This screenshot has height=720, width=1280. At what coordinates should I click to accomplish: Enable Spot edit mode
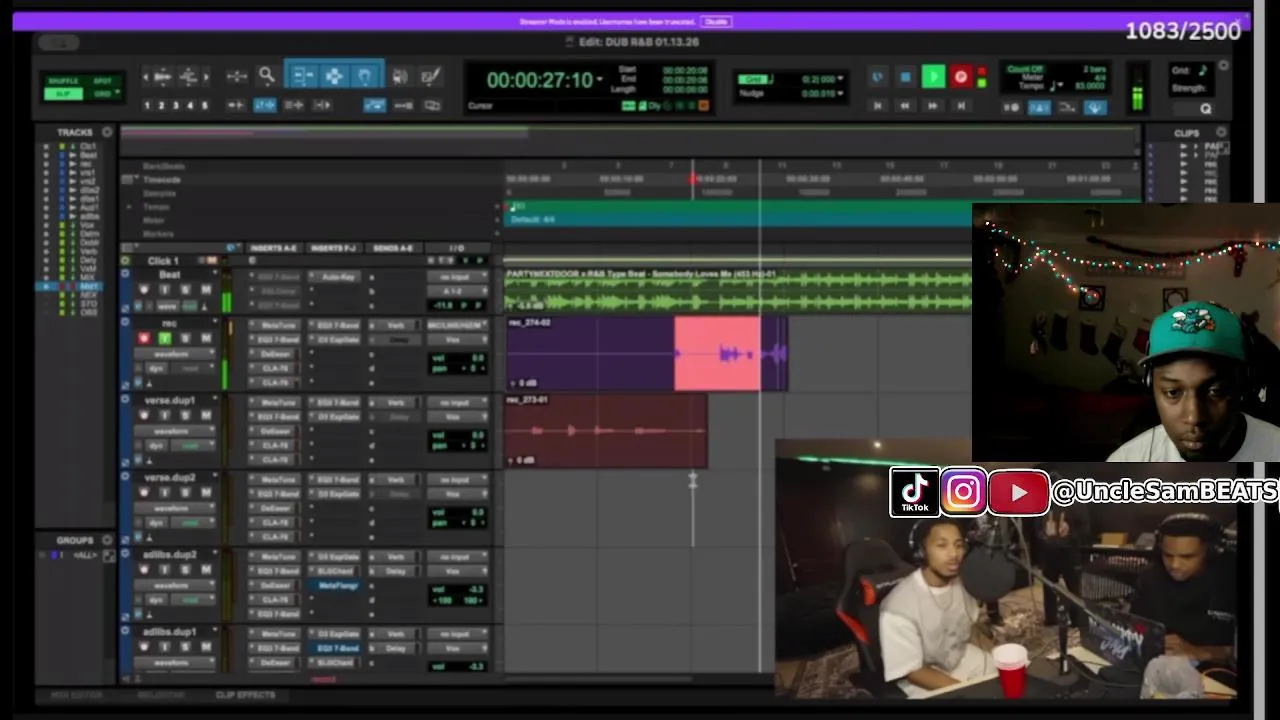102,81
